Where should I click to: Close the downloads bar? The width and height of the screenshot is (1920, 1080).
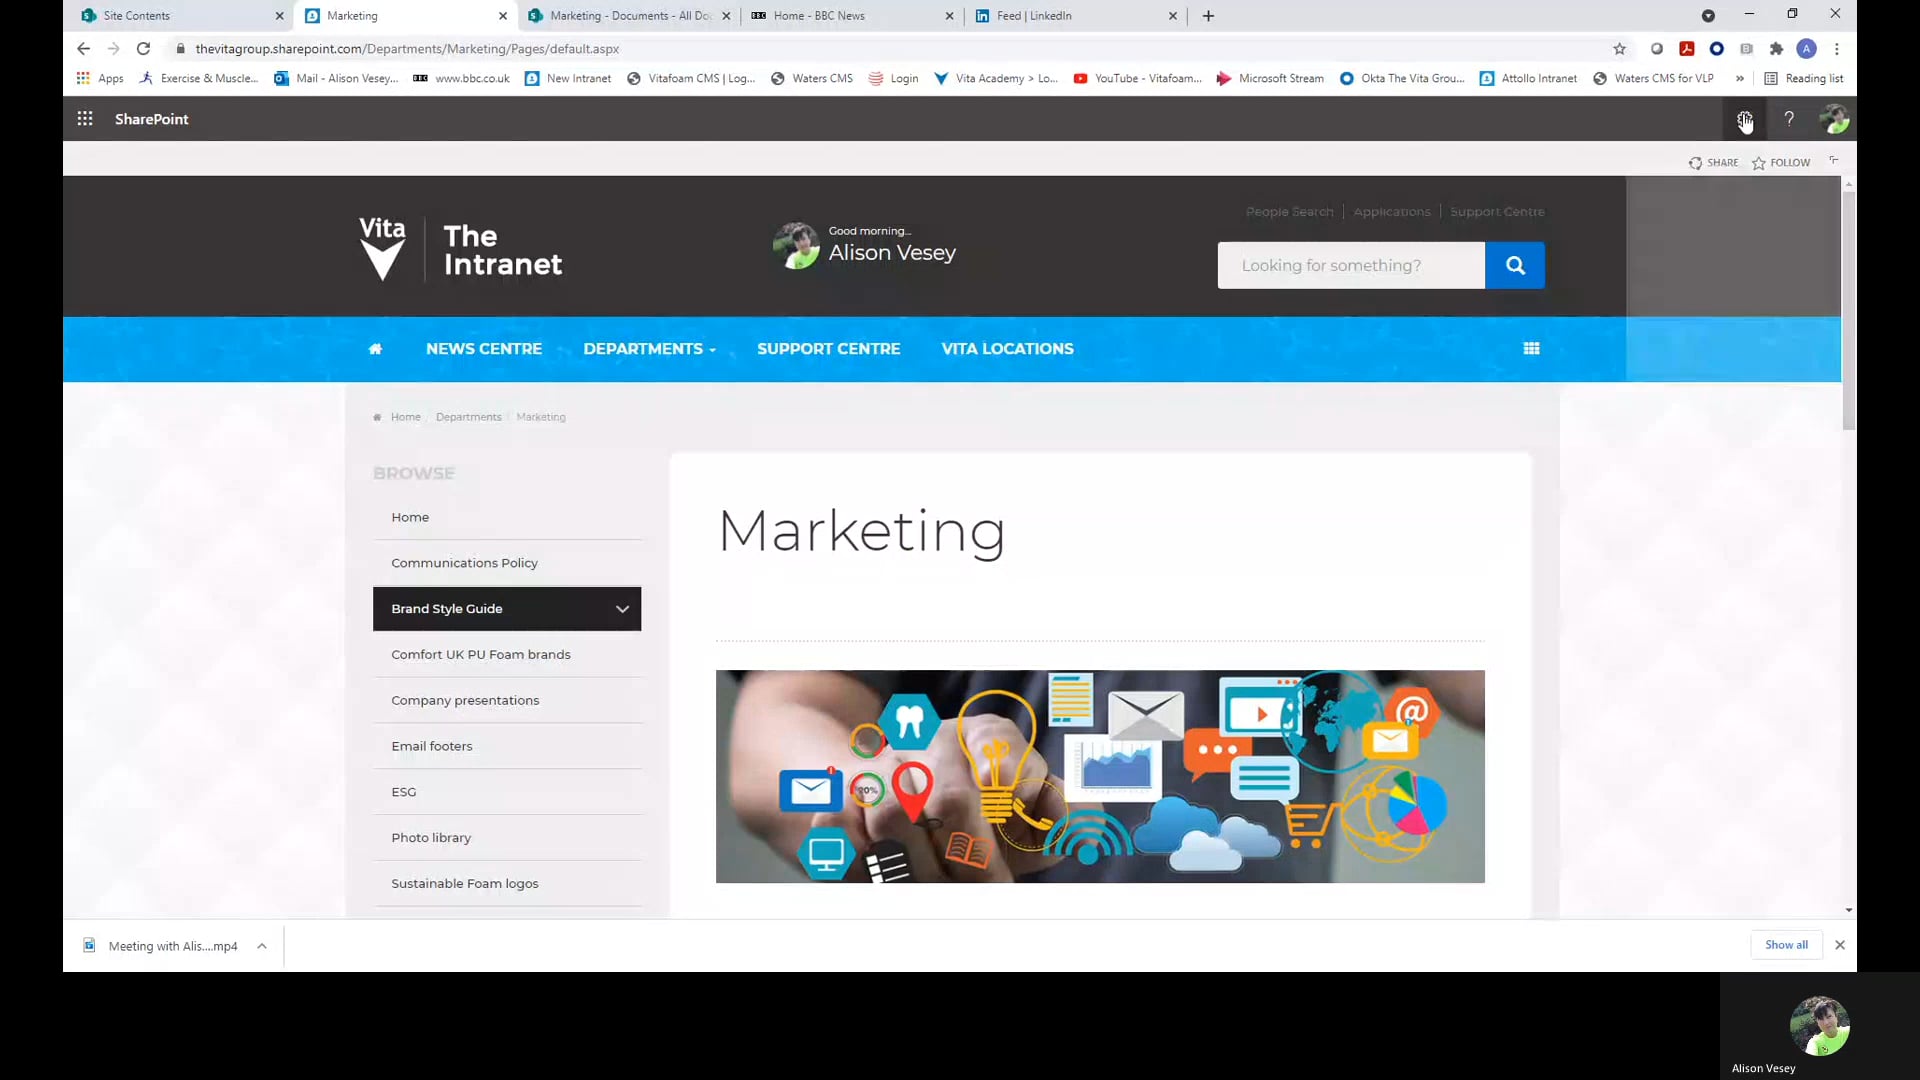tap(1840, 945)
